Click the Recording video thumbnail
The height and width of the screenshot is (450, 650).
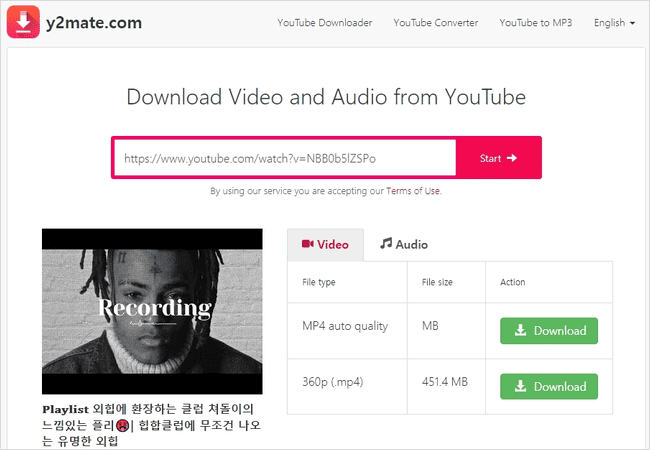(152, 311)
